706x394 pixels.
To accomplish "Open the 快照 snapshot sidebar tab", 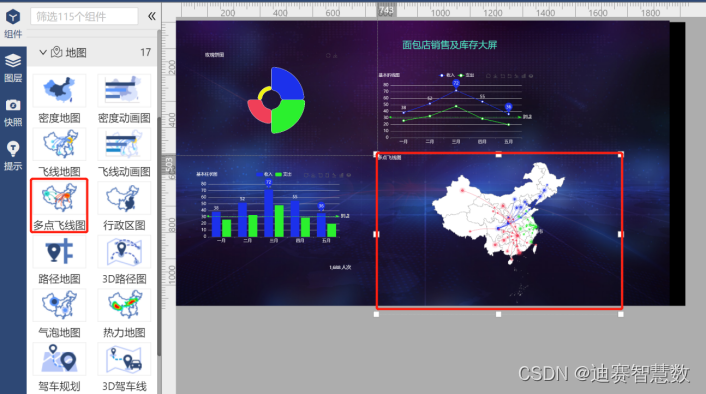I will [x=13, y=112].
